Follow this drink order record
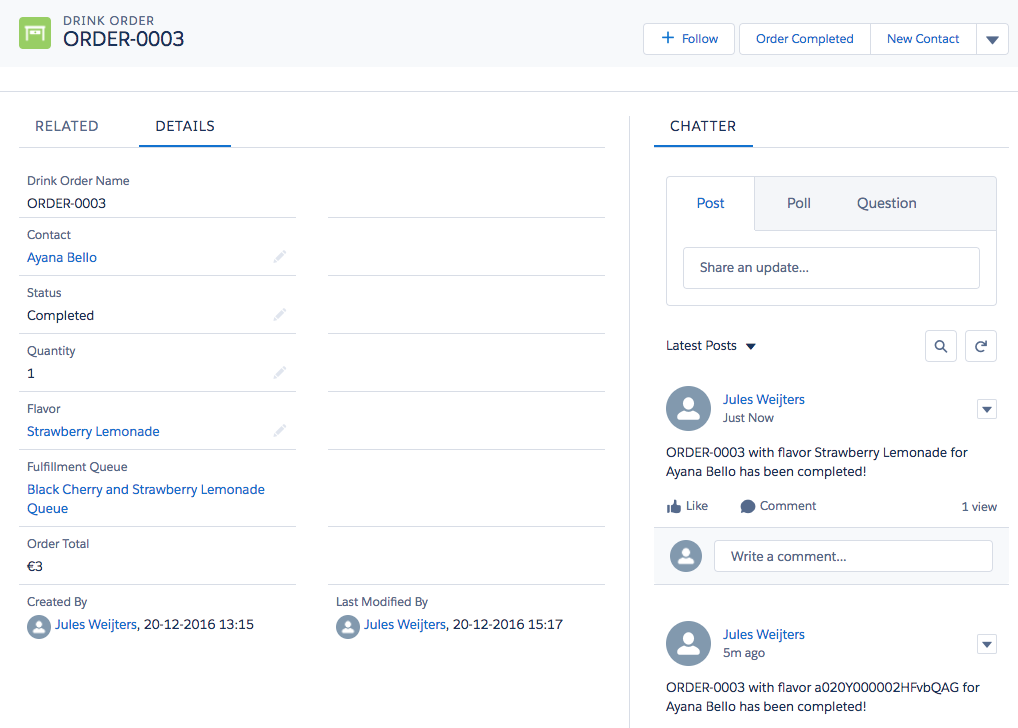The image size is (1018, 728). [x=689, y=39]
